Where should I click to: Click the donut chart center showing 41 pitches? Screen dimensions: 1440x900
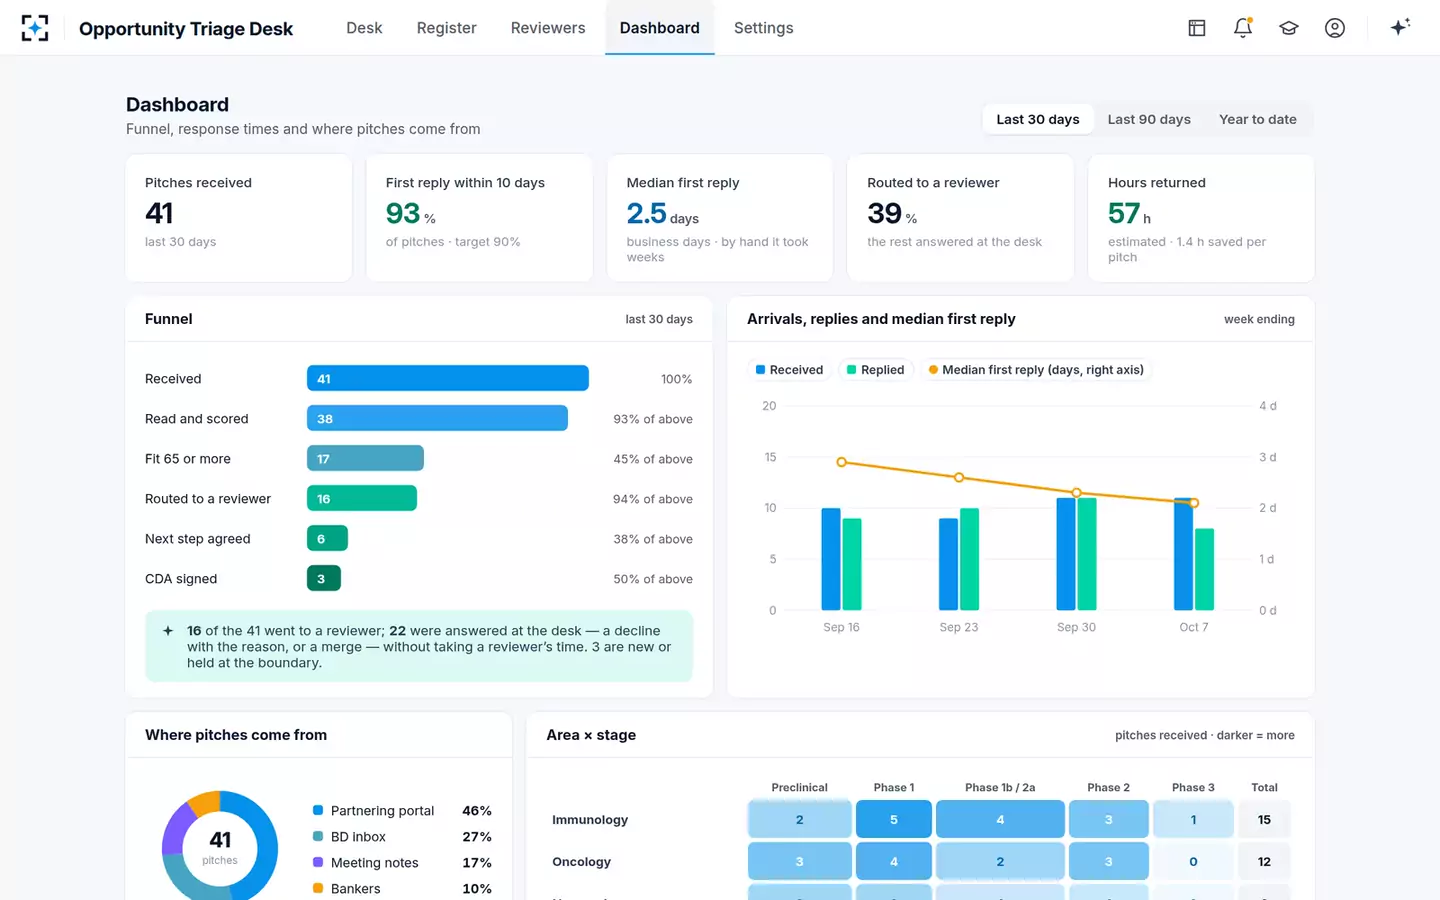220,847
